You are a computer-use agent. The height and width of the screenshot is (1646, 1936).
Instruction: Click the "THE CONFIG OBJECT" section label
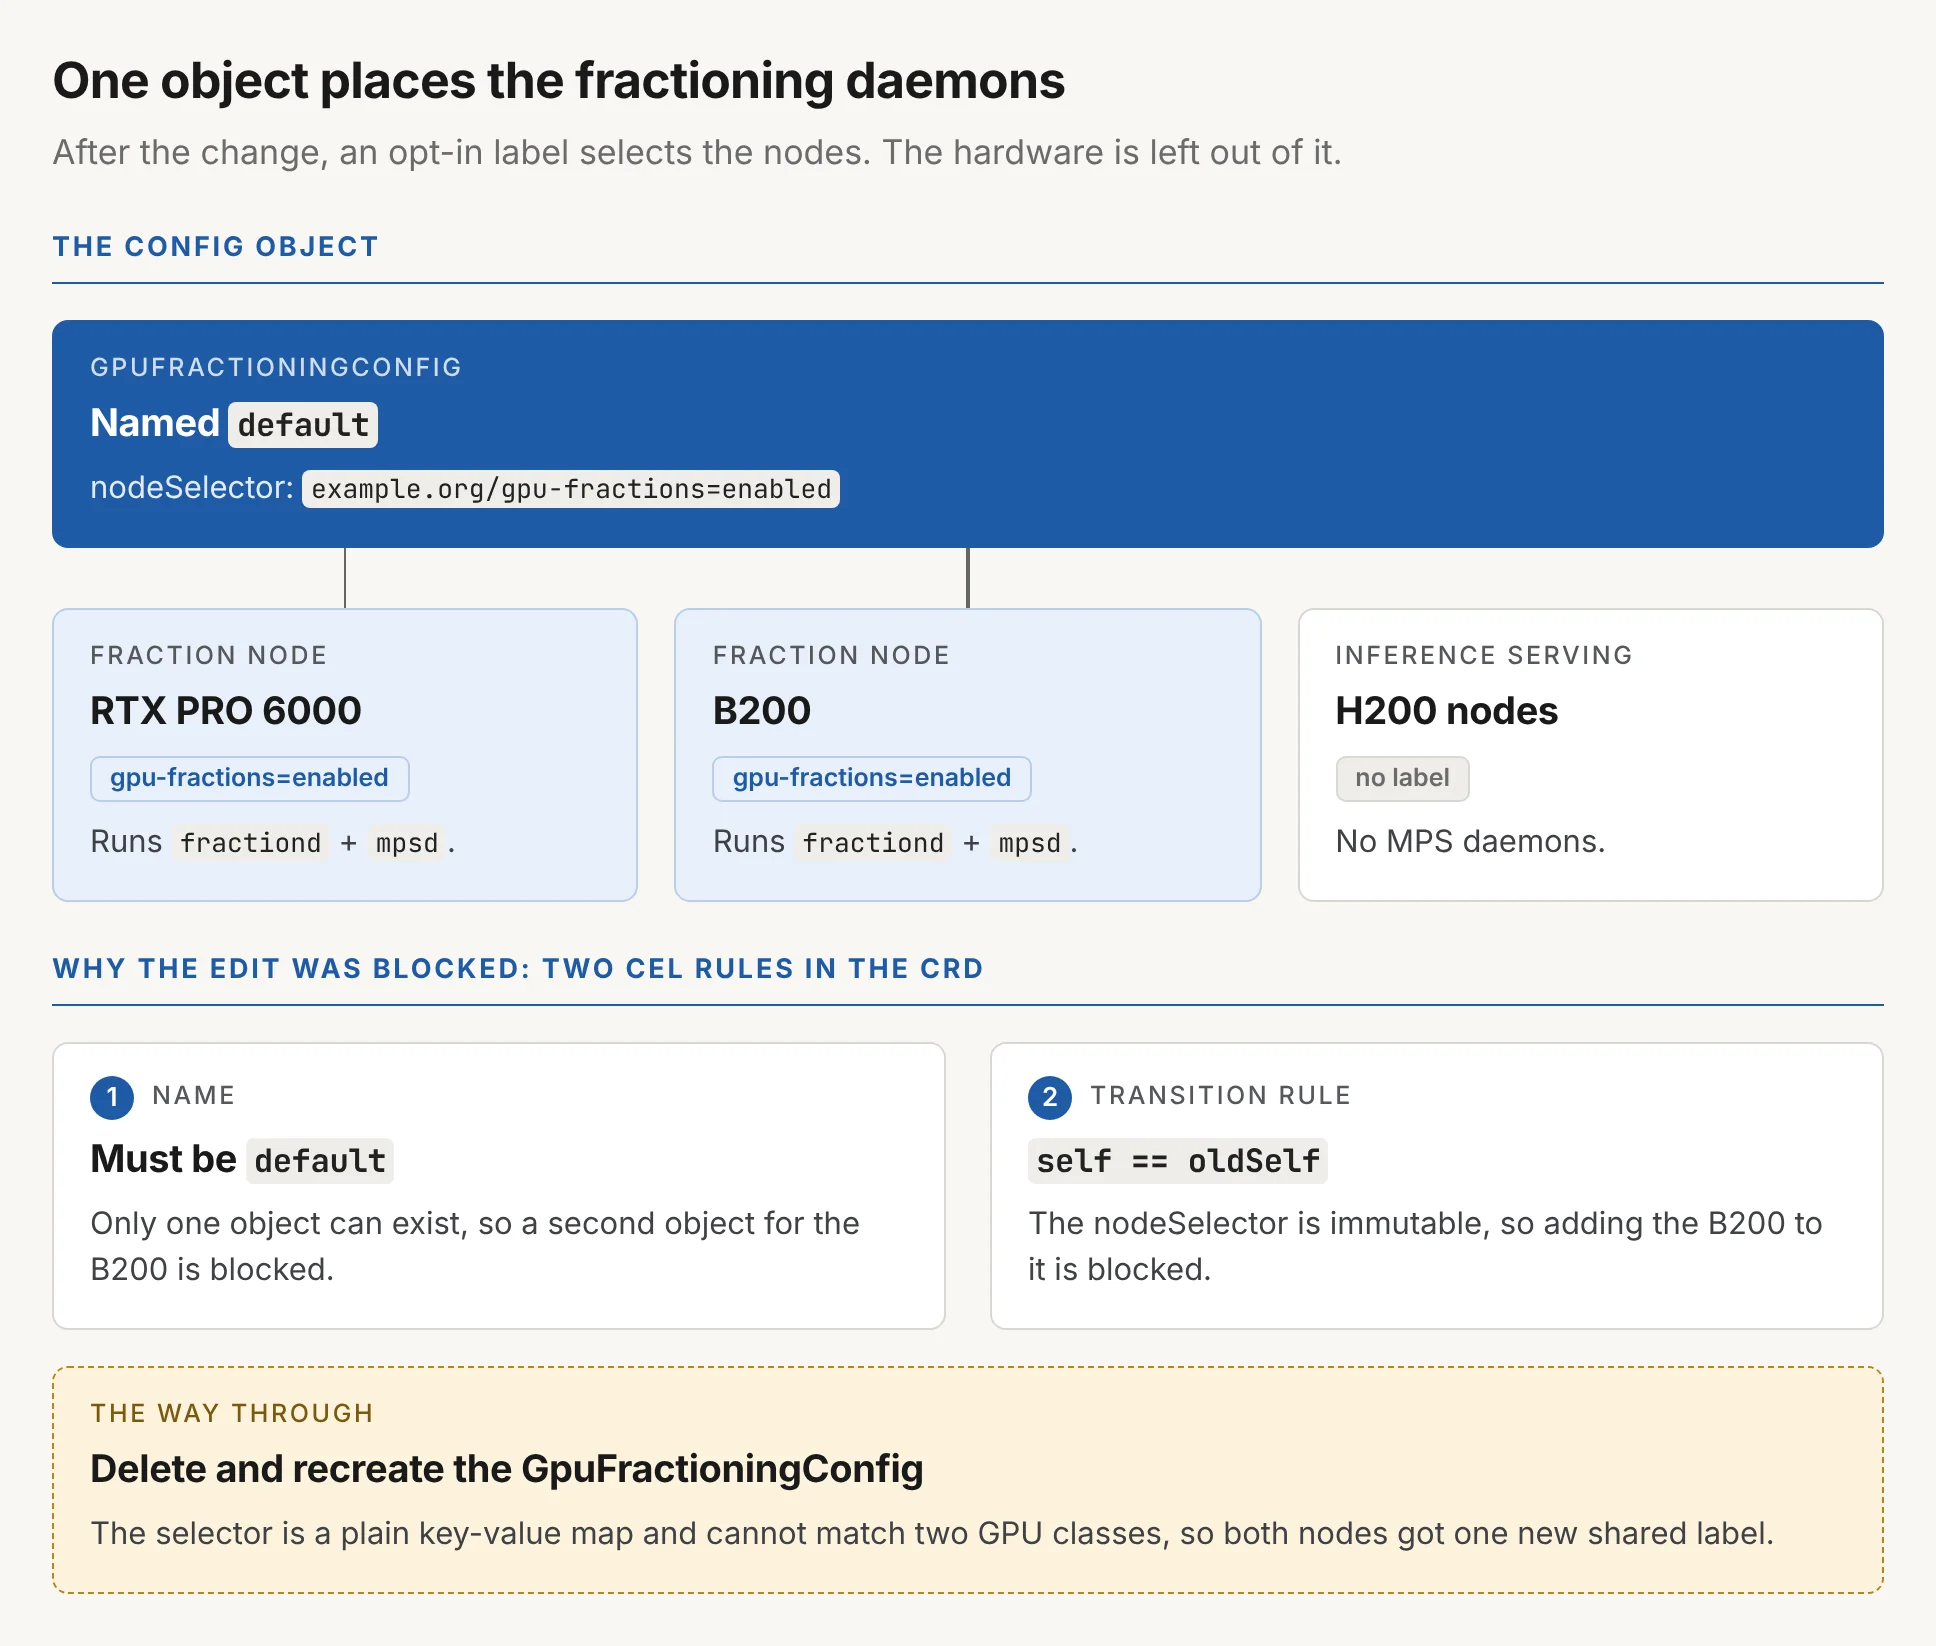[216, 246]
